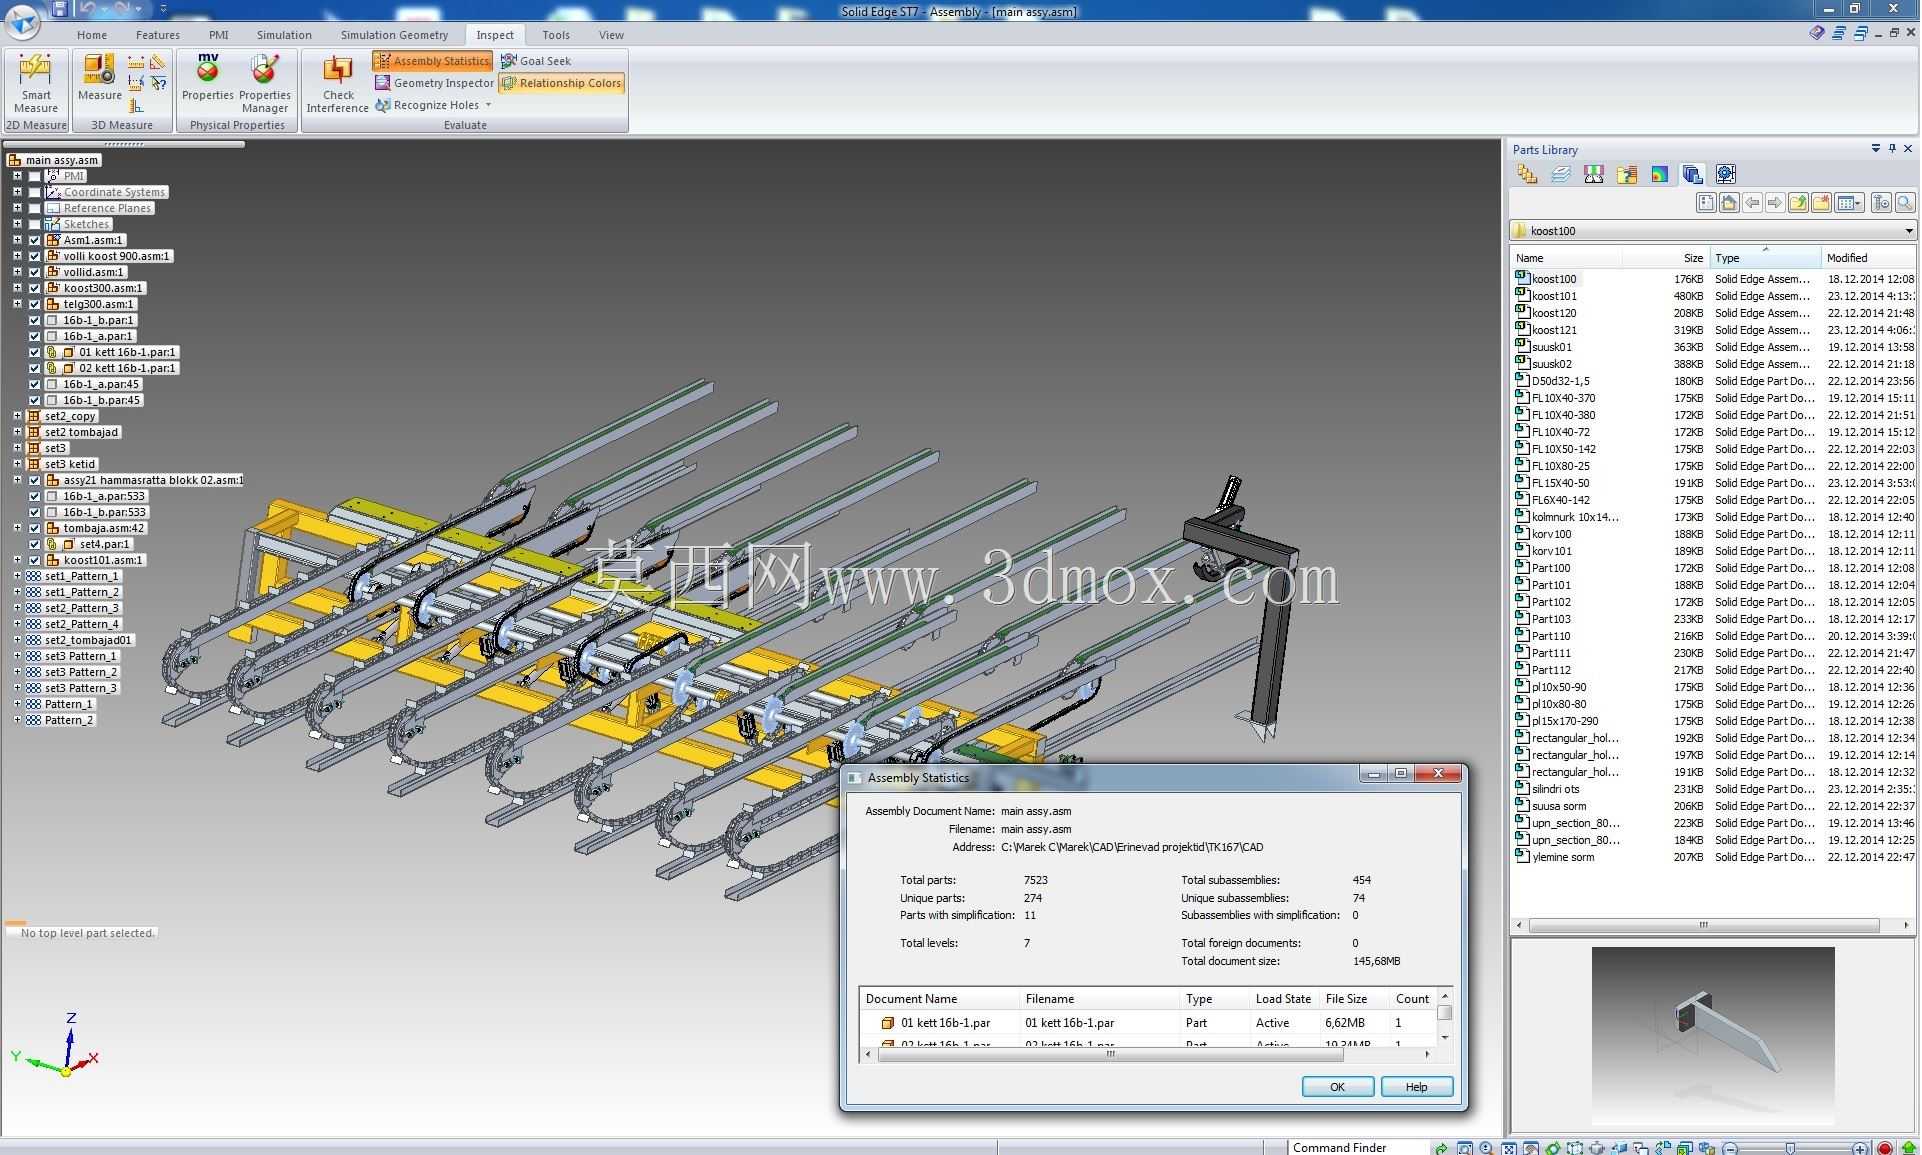This screenshot has width=1922, height=1155.
Task: Open the View ribbon tab
Action: pyautogui.click(x=611, y=35)
